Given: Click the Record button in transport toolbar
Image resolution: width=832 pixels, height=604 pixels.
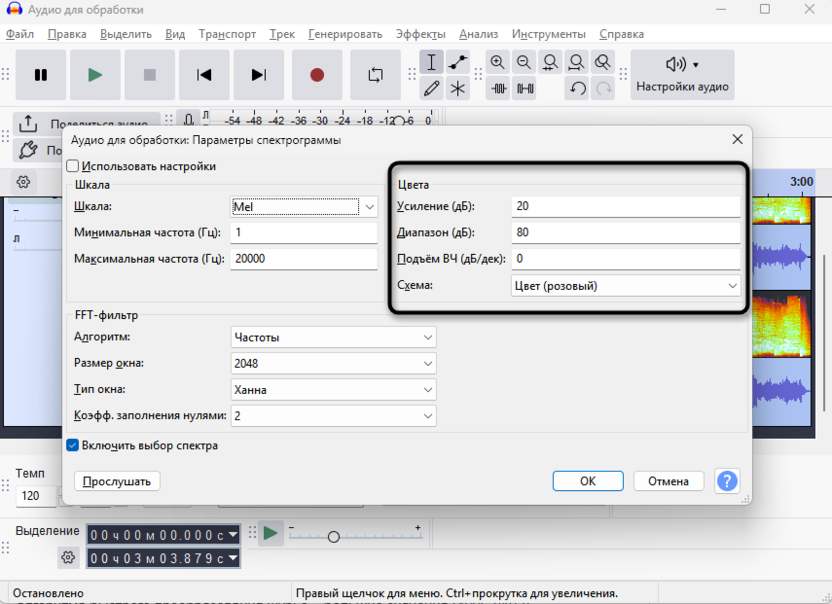Looking at the screenshot, I should point(317,75).
